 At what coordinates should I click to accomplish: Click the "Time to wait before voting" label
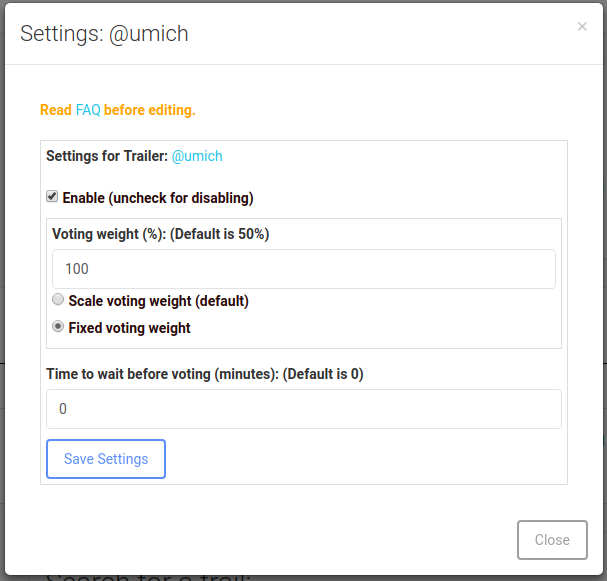coord(204,374)
